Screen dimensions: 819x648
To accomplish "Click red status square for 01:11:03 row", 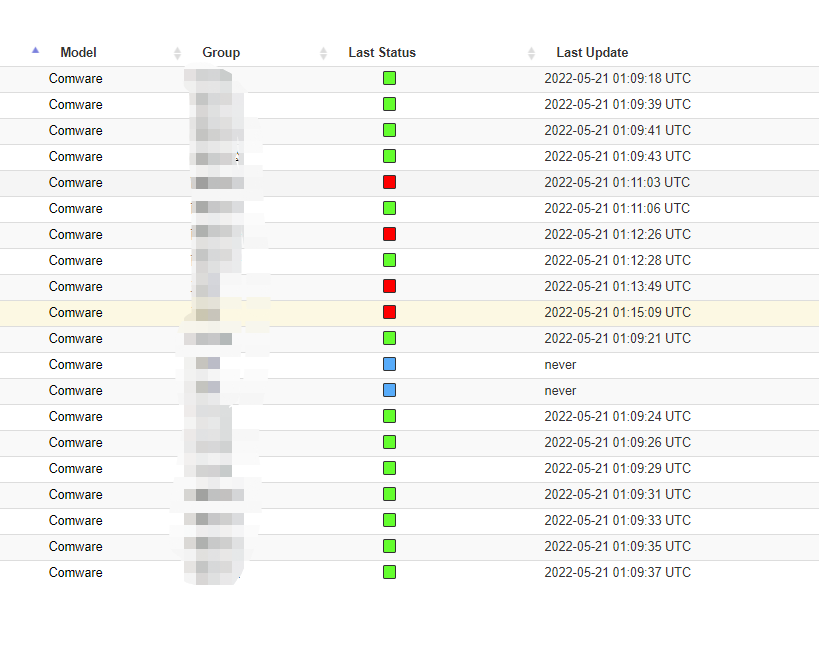I will pyautogui.click(x=389, y=182).
